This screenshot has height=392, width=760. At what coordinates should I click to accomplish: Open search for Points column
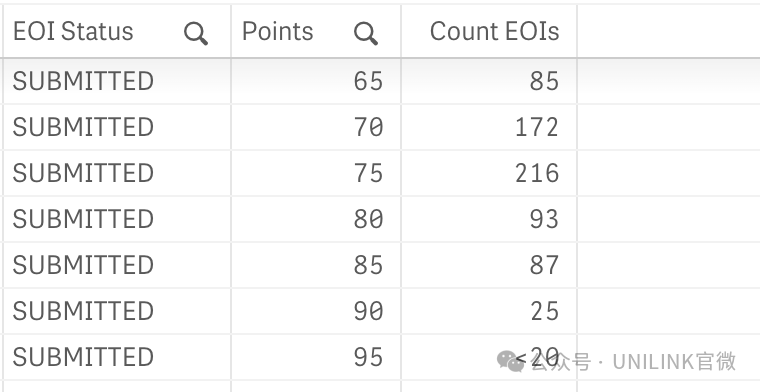365,34
